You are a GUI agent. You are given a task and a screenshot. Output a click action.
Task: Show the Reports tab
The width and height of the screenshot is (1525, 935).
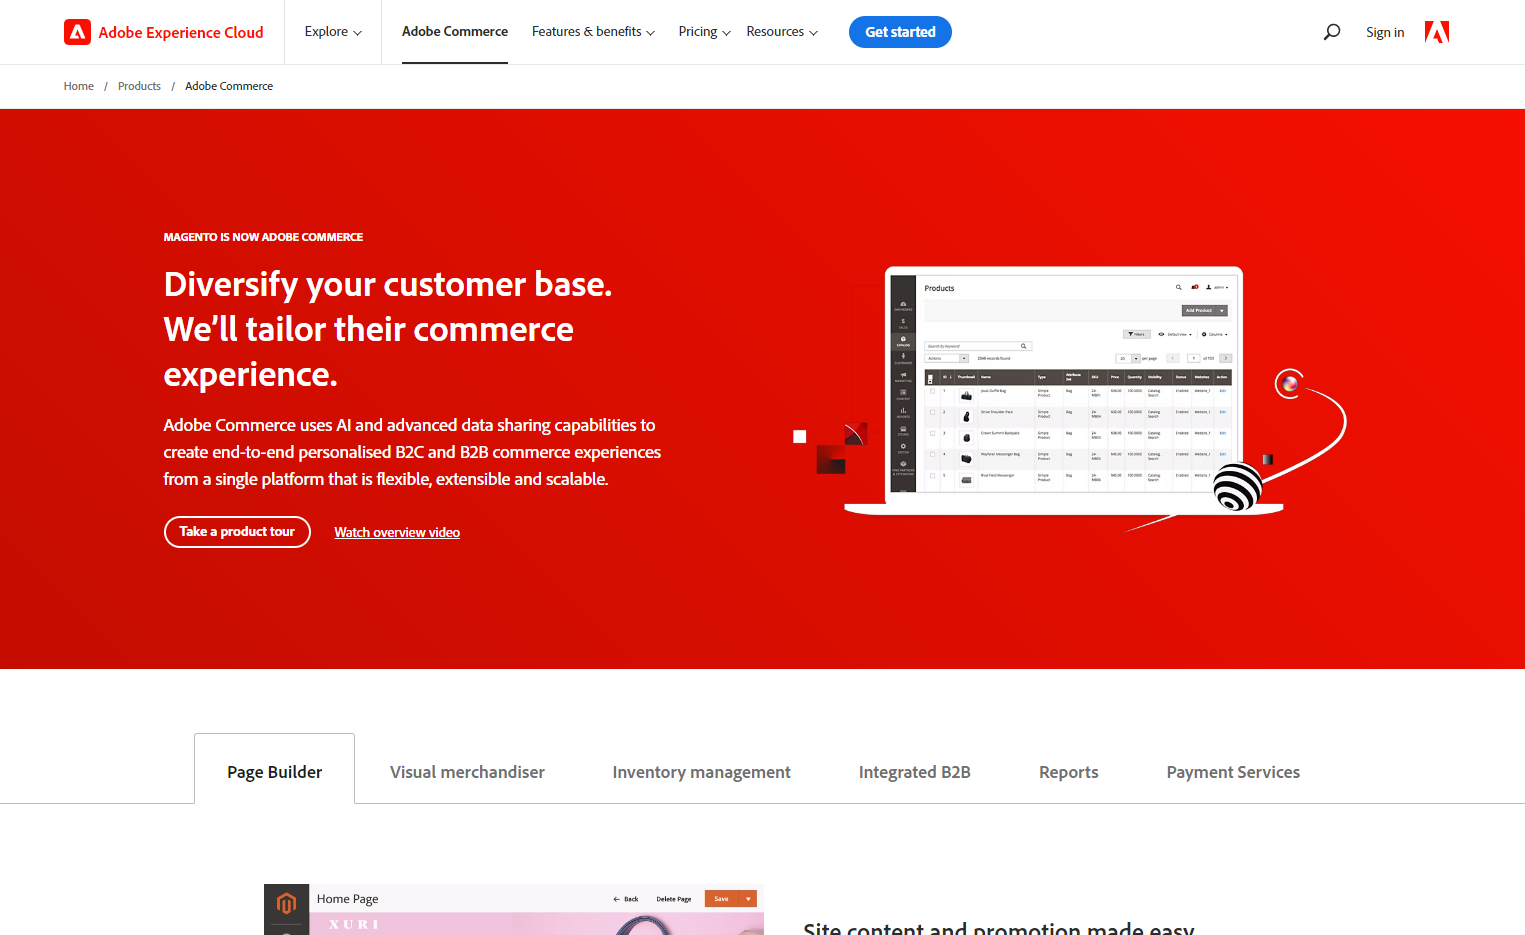pos(1068,772)
